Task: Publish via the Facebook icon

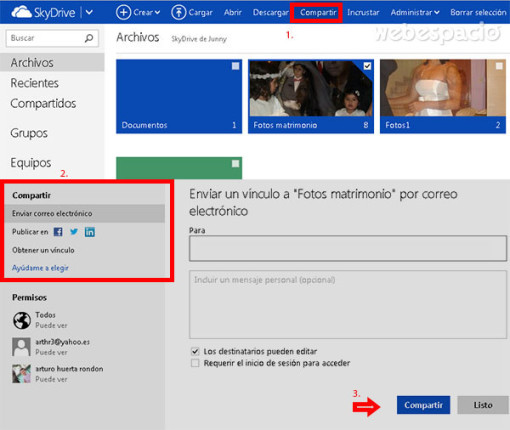Action: (x=58, y=232)
